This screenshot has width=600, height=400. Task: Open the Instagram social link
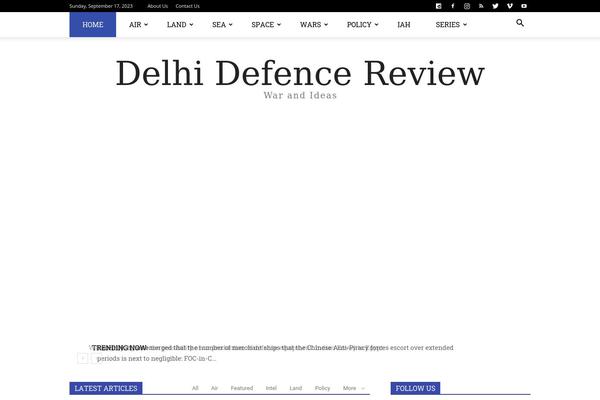click(x=466, y=6)
